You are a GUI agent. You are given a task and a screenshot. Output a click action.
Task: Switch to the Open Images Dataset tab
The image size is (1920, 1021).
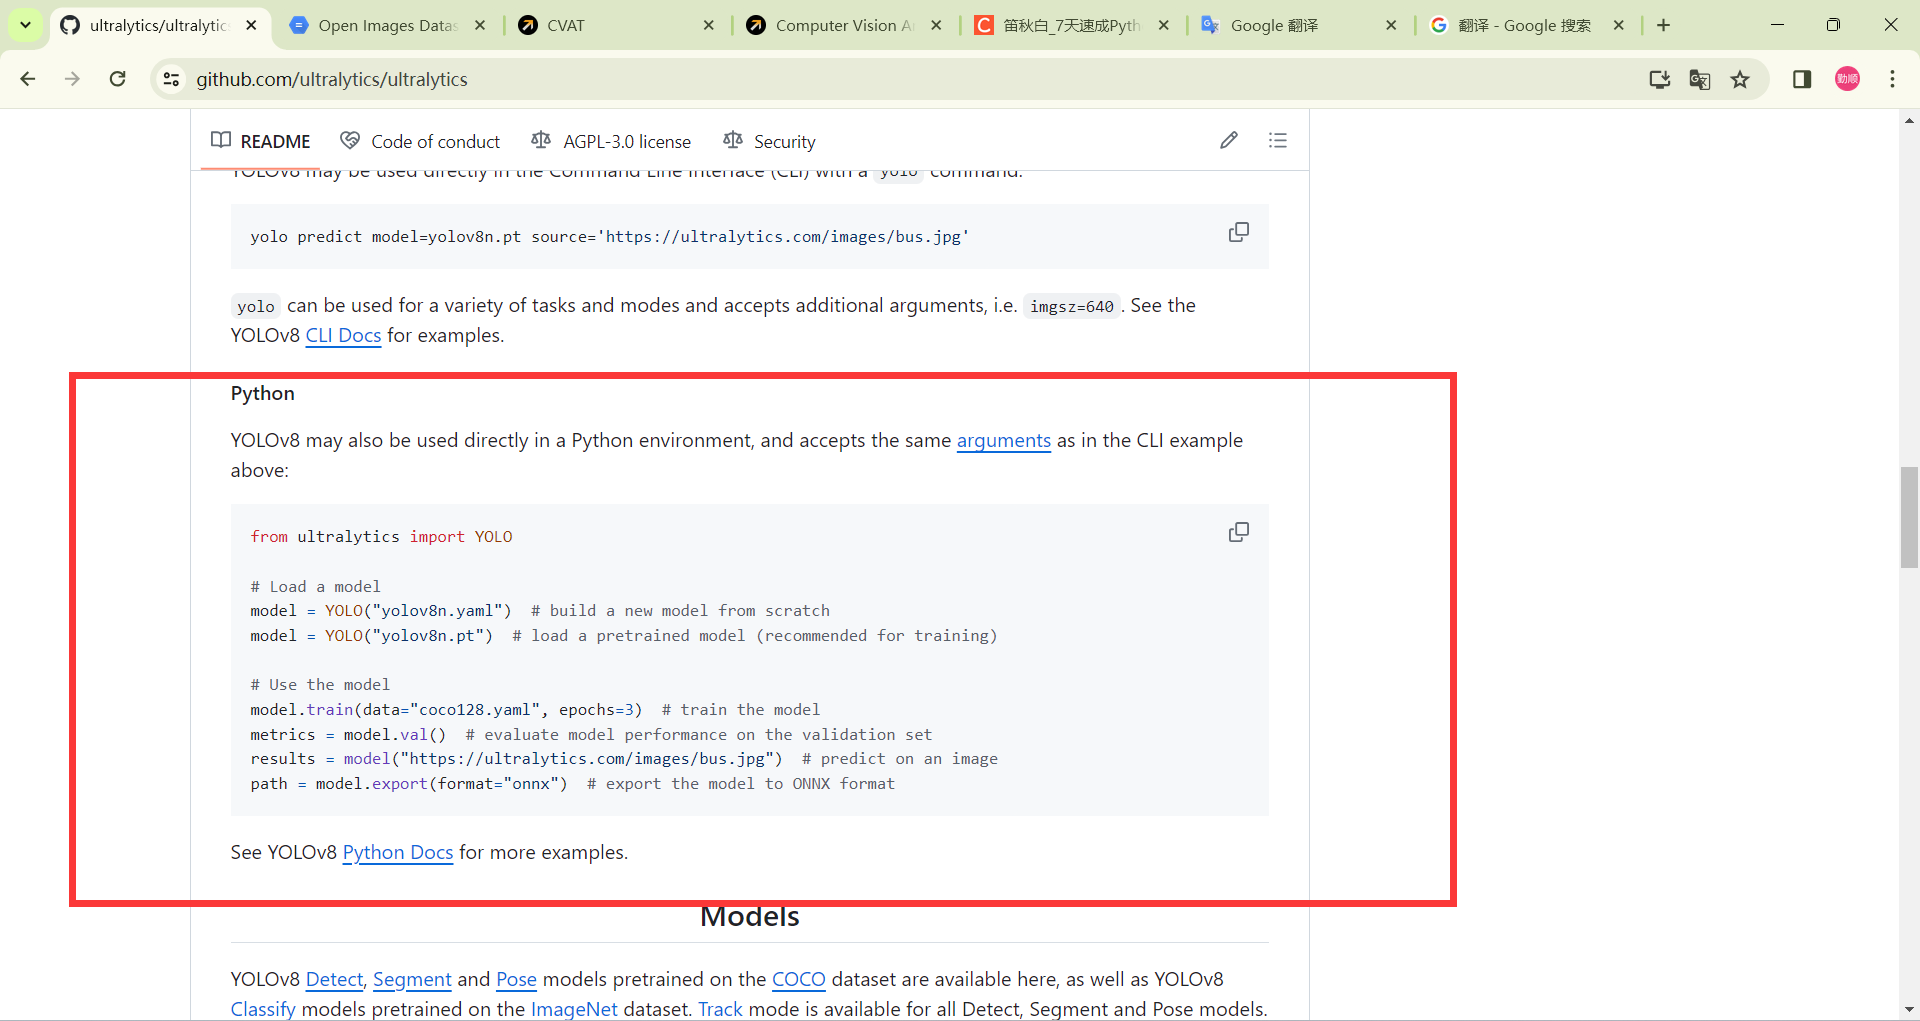[x=387, y=25]
